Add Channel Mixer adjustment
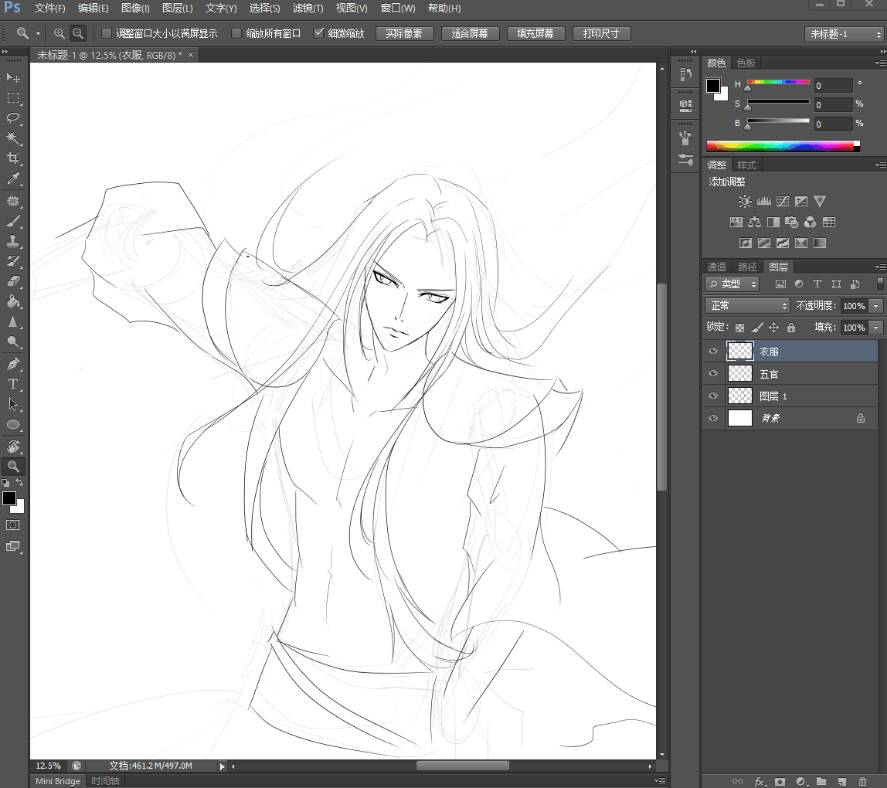 (810, 222)
